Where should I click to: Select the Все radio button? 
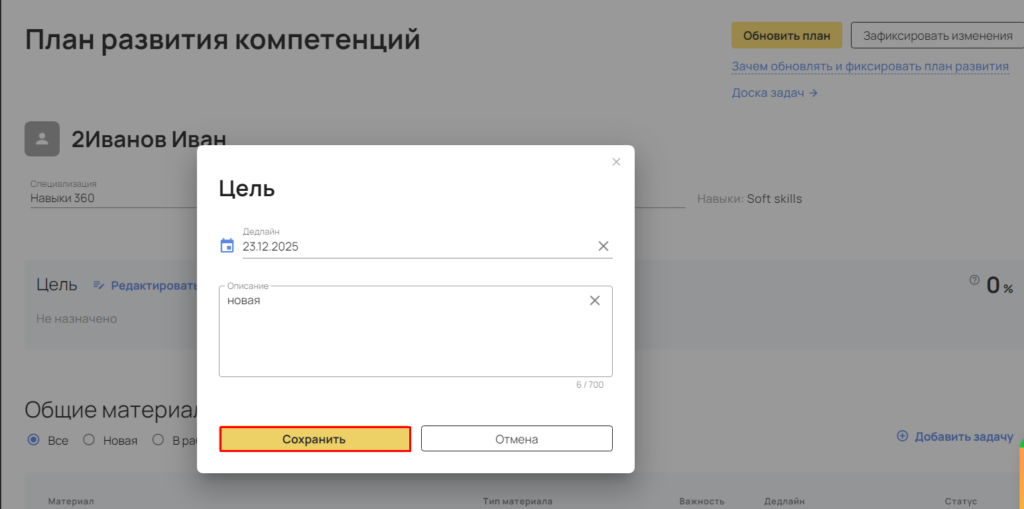34,439
